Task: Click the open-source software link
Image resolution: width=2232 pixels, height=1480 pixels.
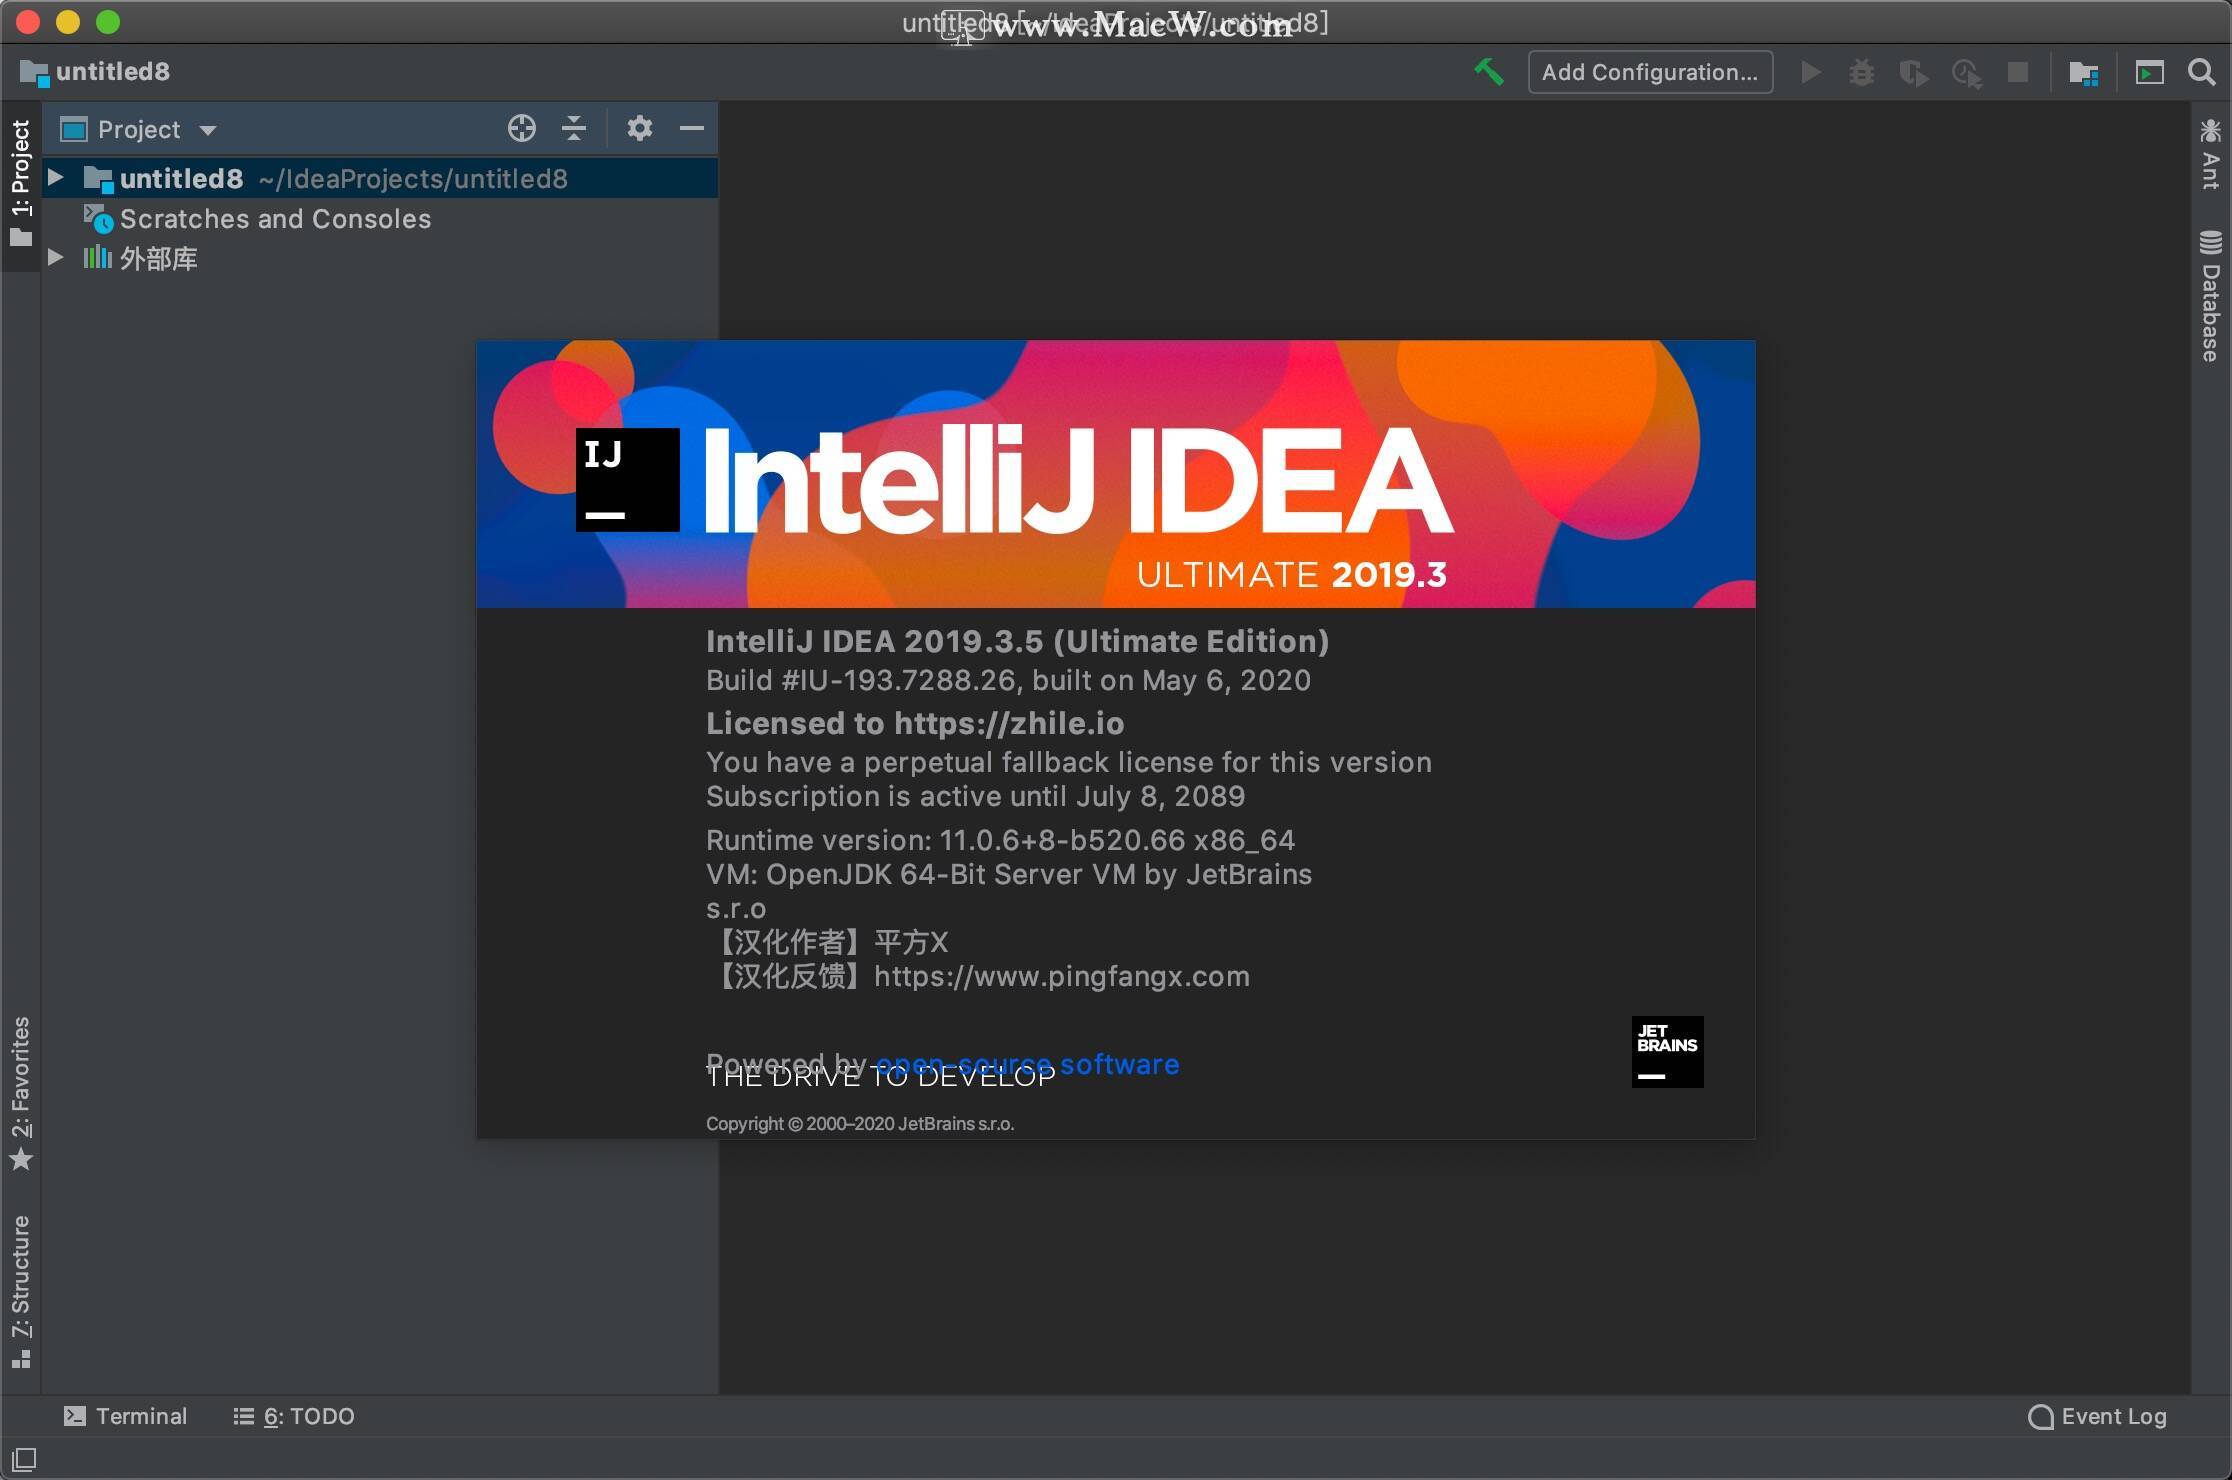Action: 1027,1064
